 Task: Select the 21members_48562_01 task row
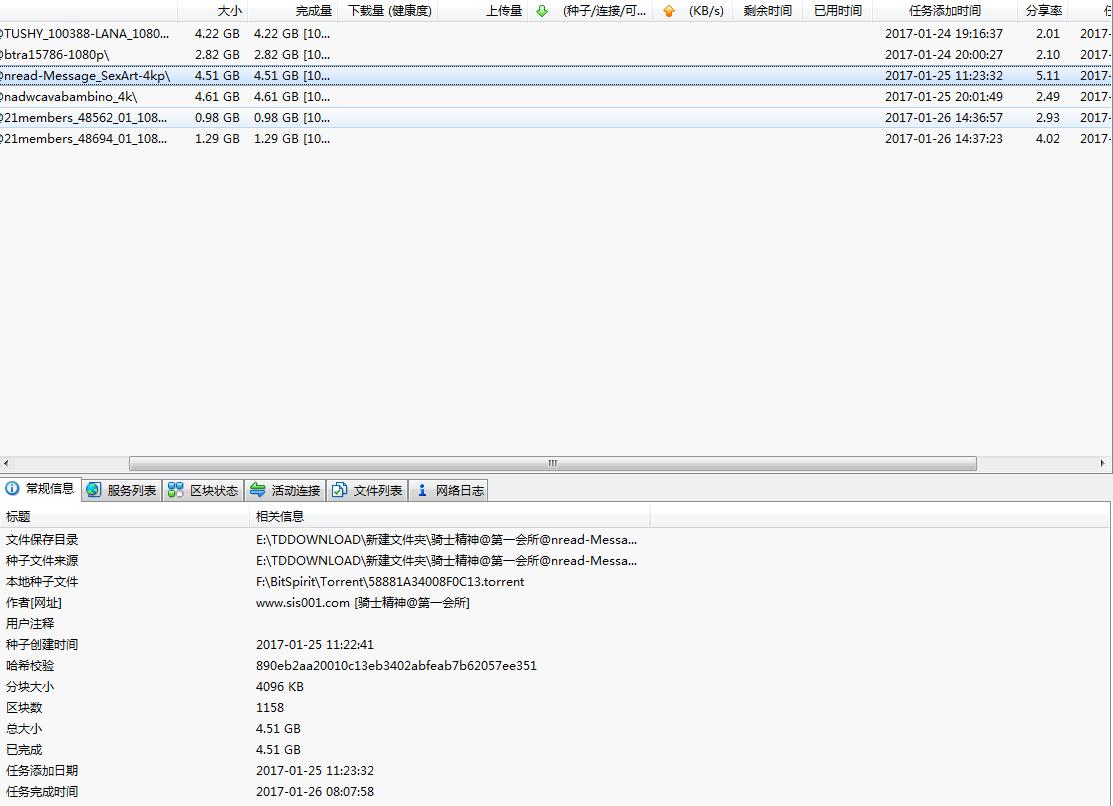click(x=85, y=118)
